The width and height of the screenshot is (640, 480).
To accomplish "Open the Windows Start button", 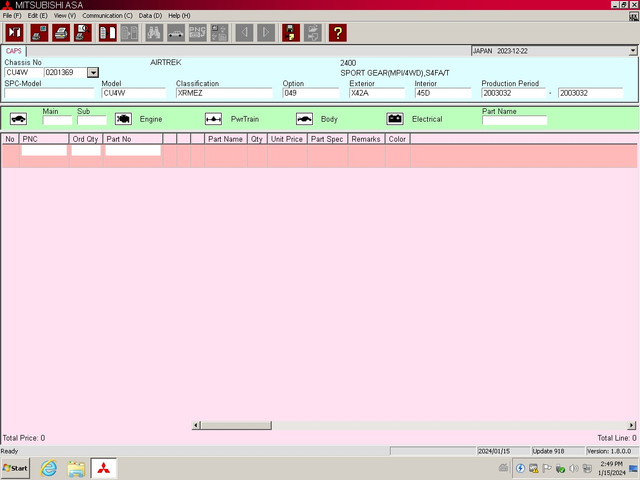I will click(x=16, y=468).
